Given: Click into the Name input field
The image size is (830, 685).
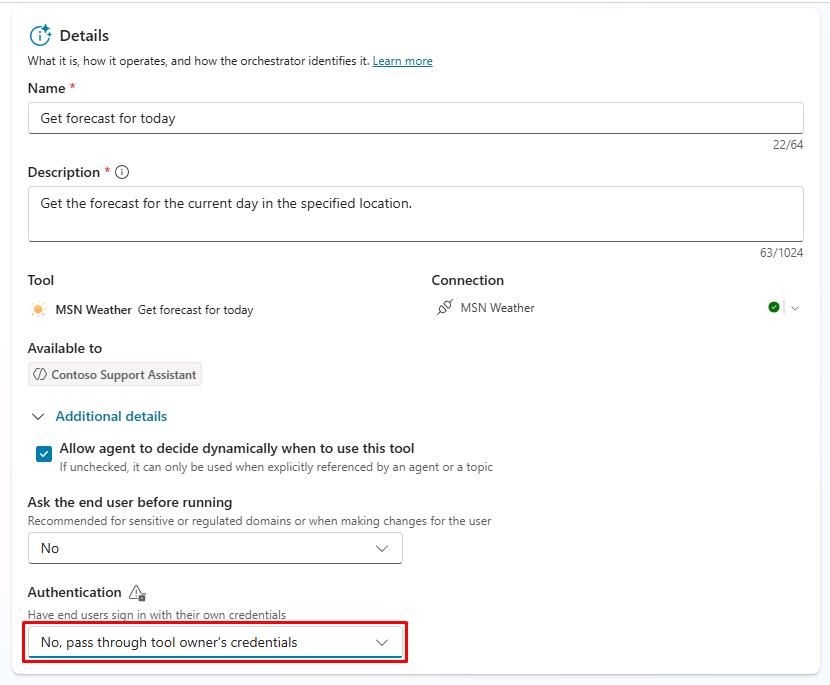Looking at the screenshot, I should tap(415, 118).
